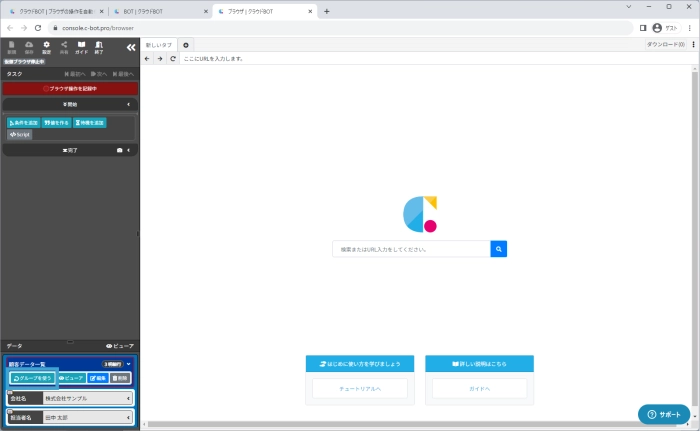
Task: Switch to the 新しいタブ embedded tab
Action: (x=159, y=45)
